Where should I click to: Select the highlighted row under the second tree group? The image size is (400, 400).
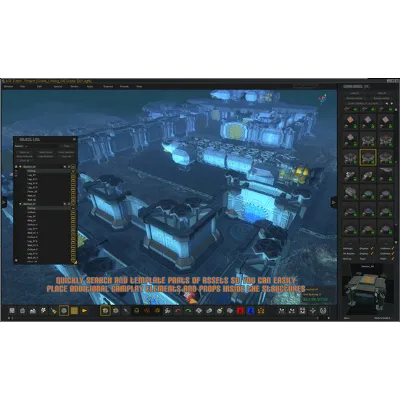point(49,208)
